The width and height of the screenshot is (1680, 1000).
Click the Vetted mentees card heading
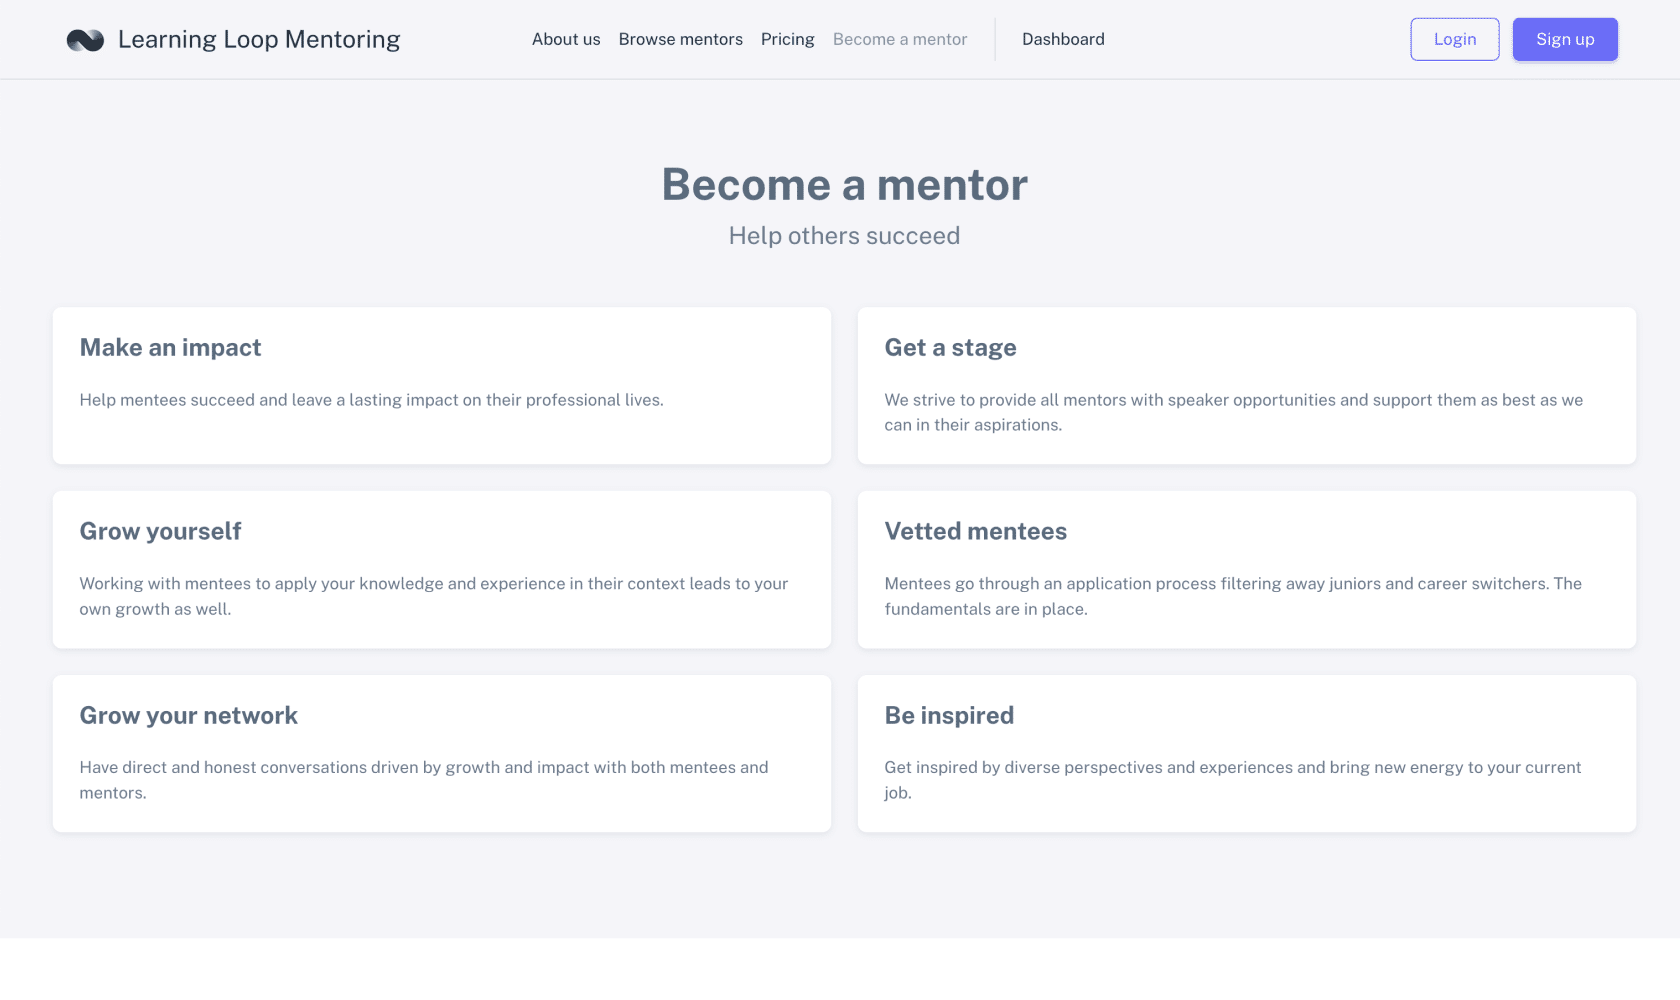(976, 531)
